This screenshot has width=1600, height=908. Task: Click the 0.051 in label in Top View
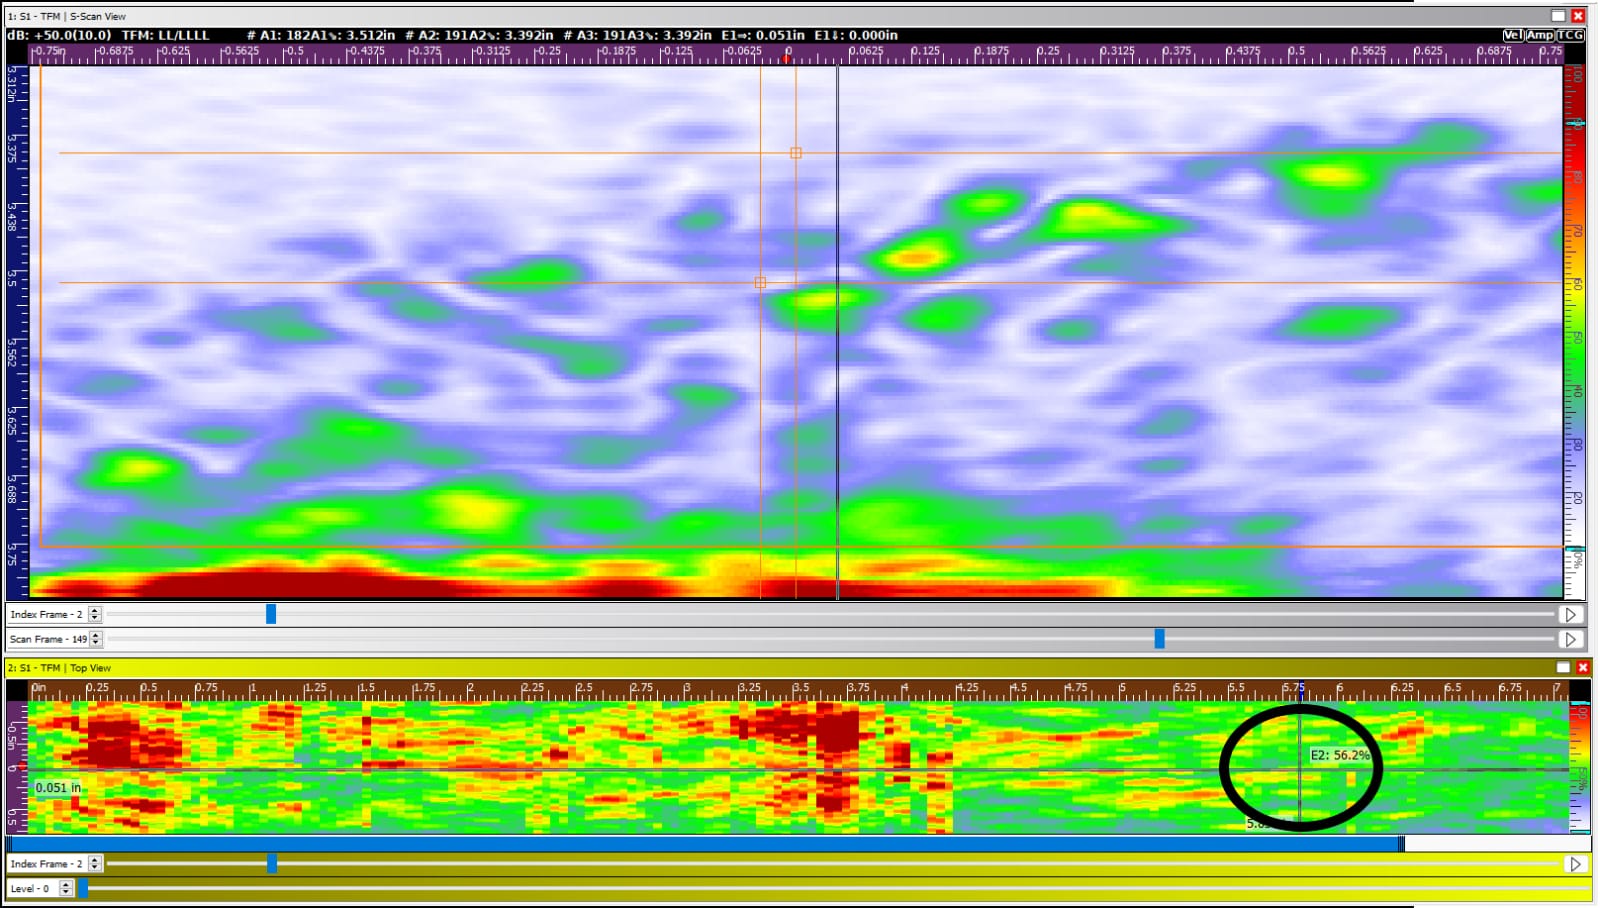pos(58,788)
